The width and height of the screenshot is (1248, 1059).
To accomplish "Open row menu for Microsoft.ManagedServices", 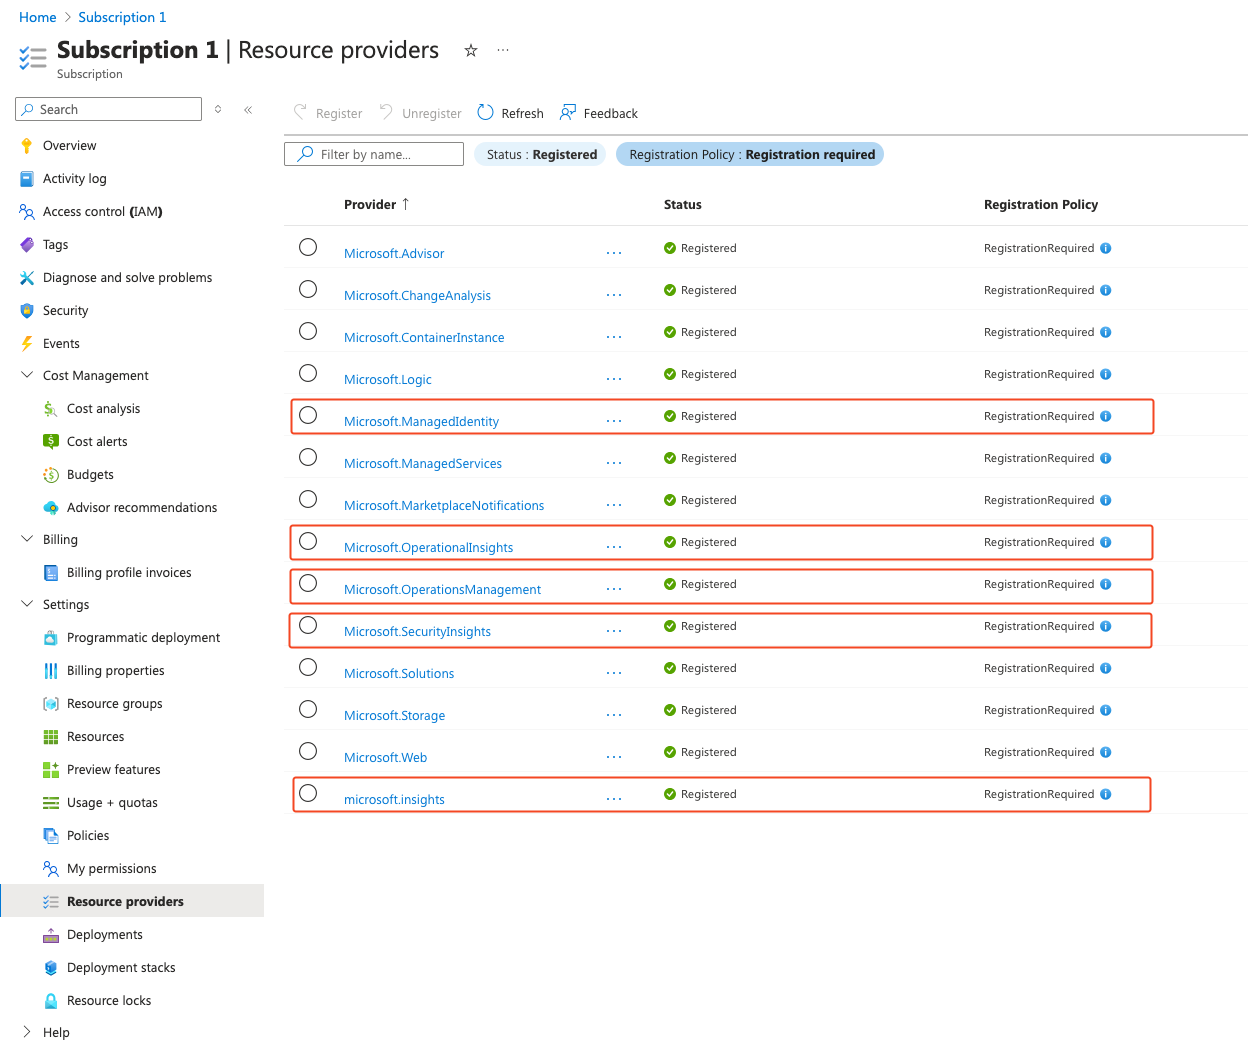I will (614, 463).
